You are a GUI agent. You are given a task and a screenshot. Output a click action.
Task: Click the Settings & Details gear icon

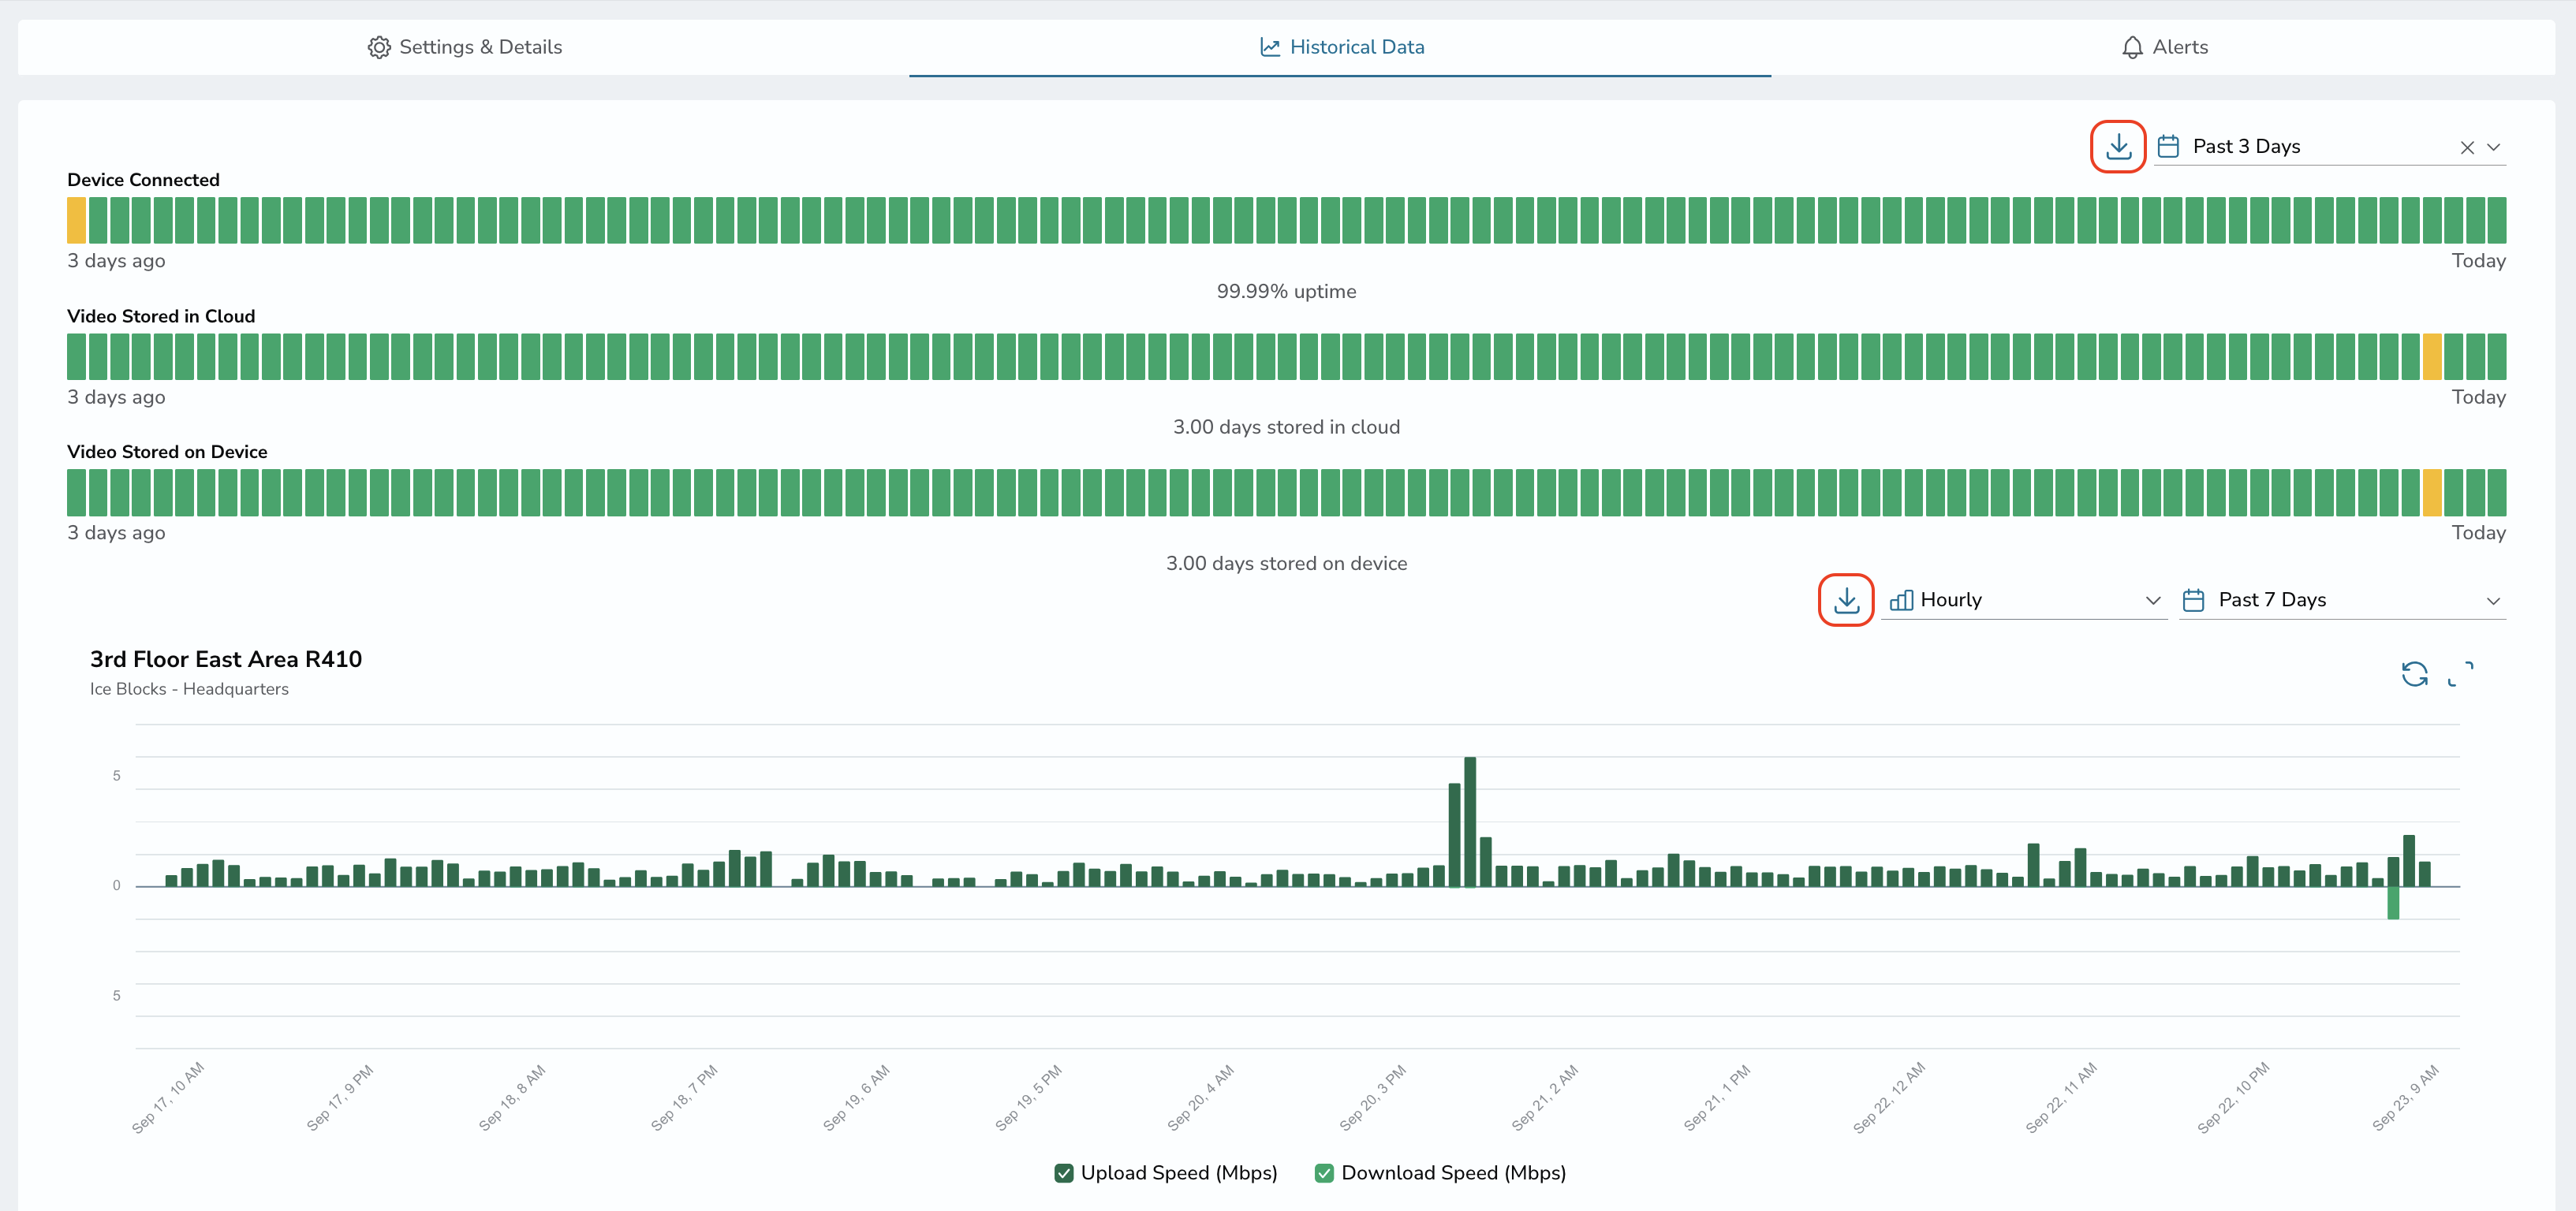click(x=379, y=47)
